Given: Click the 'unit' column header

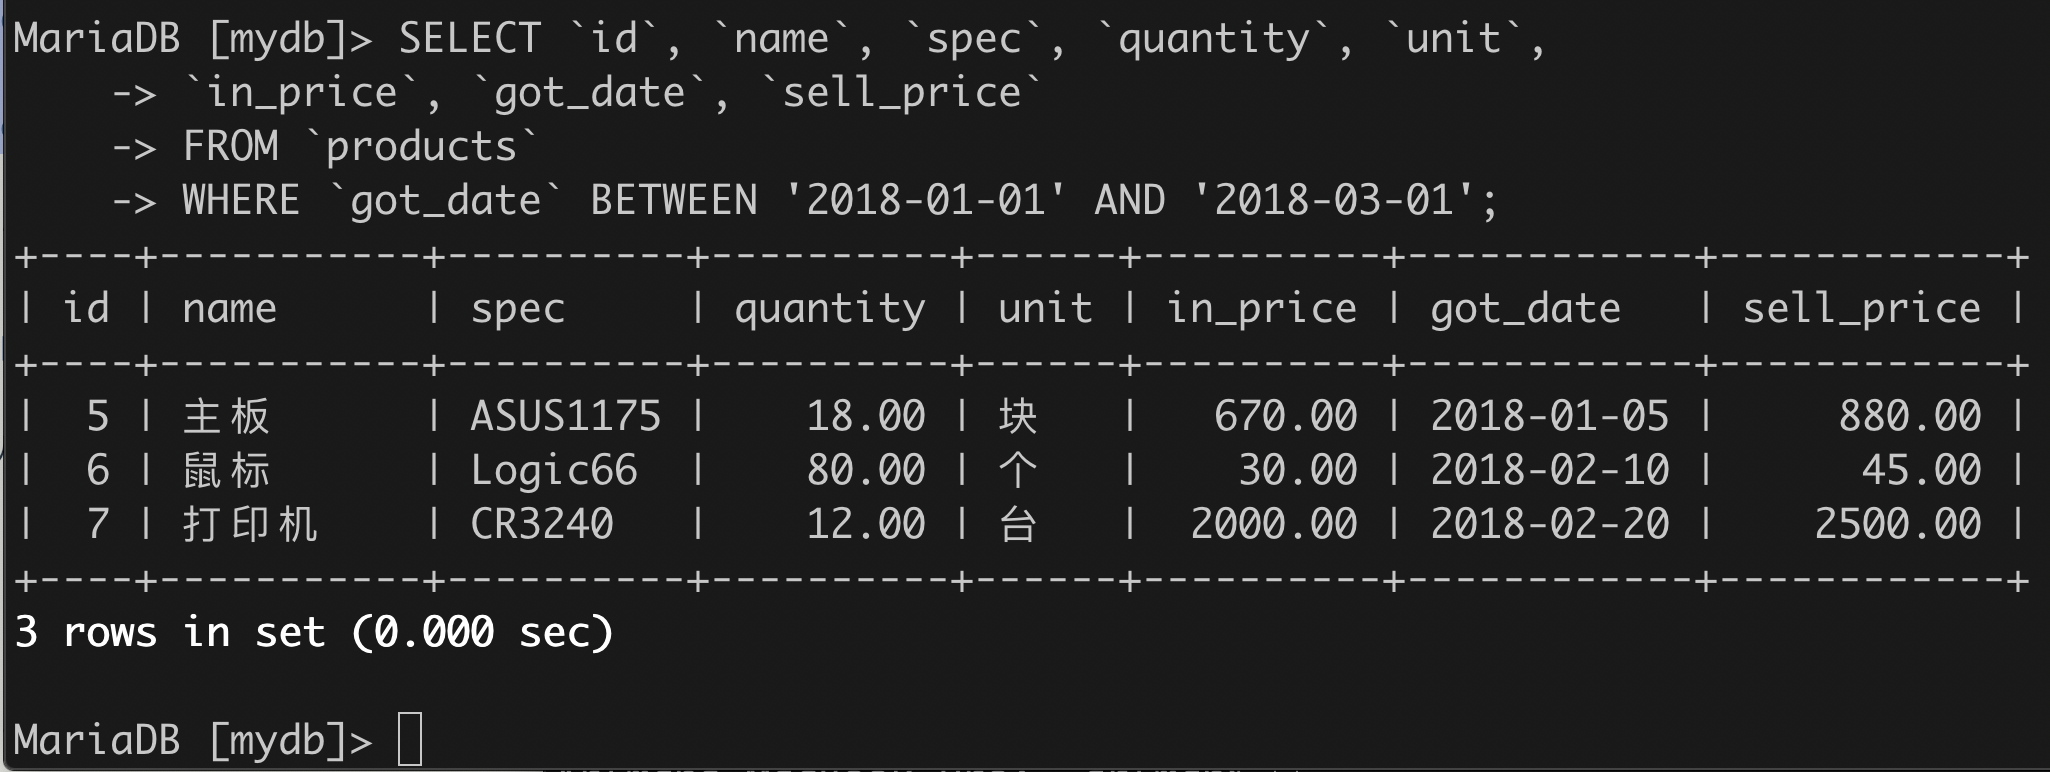Looking at the screenshot, I should [x=1045, y=308].
